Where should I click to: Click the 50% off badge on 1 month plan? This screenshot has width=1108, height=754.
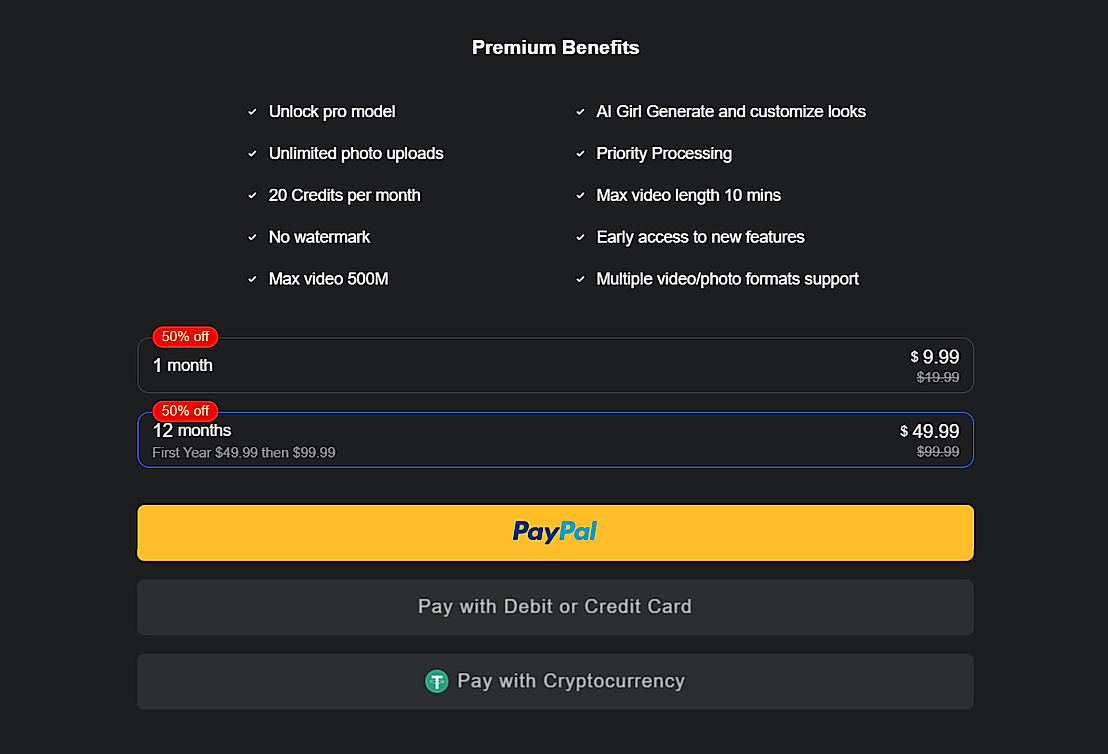pyautogui.click(x=183, y=337)
